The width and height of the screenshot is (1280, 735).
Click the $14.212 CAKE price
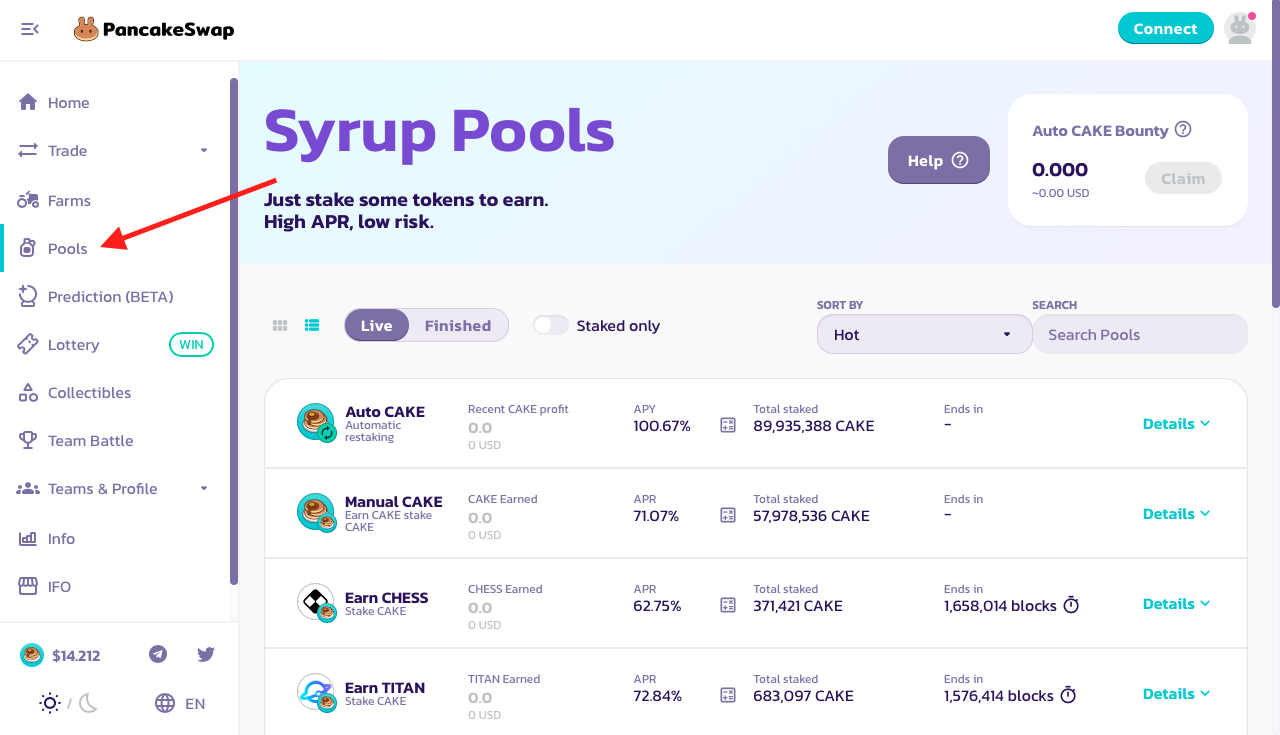(76, 656)
